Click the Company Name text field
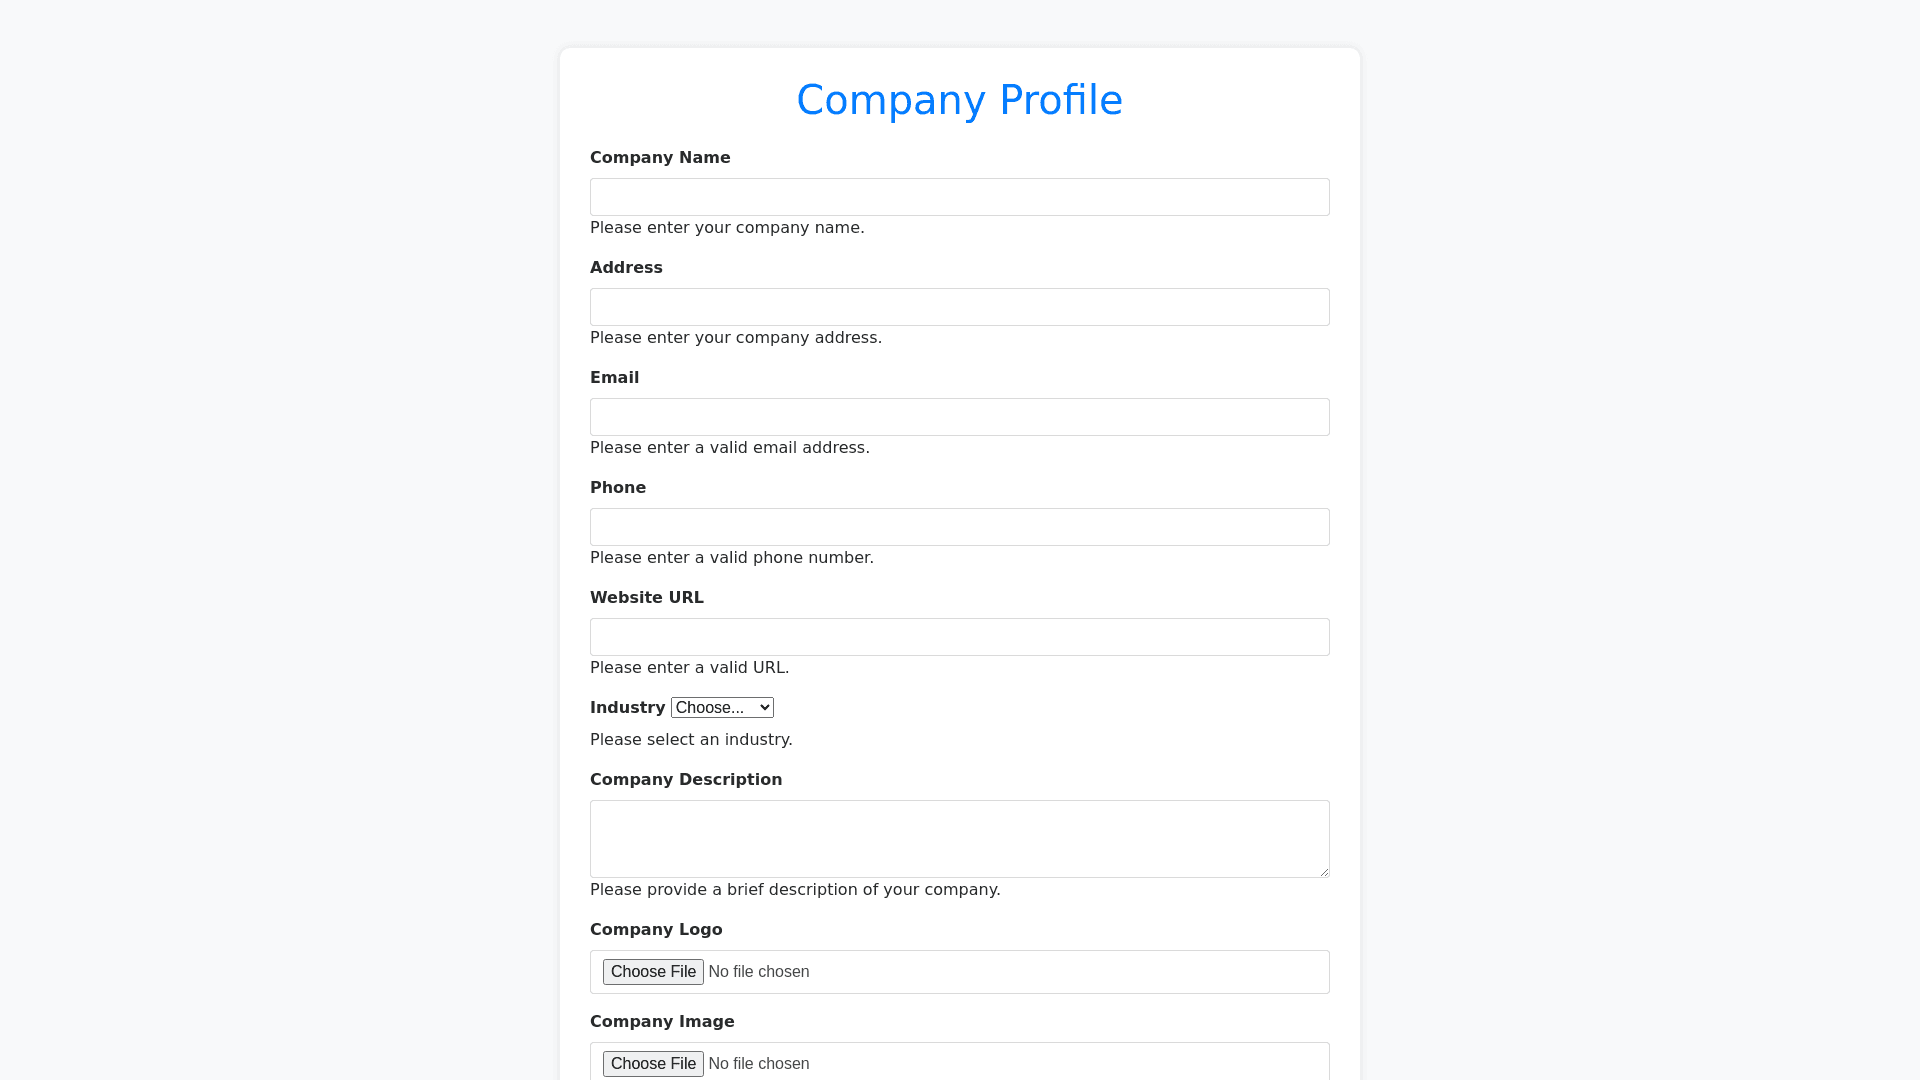The image size is (1920, 1080). (x=960, y=197)
